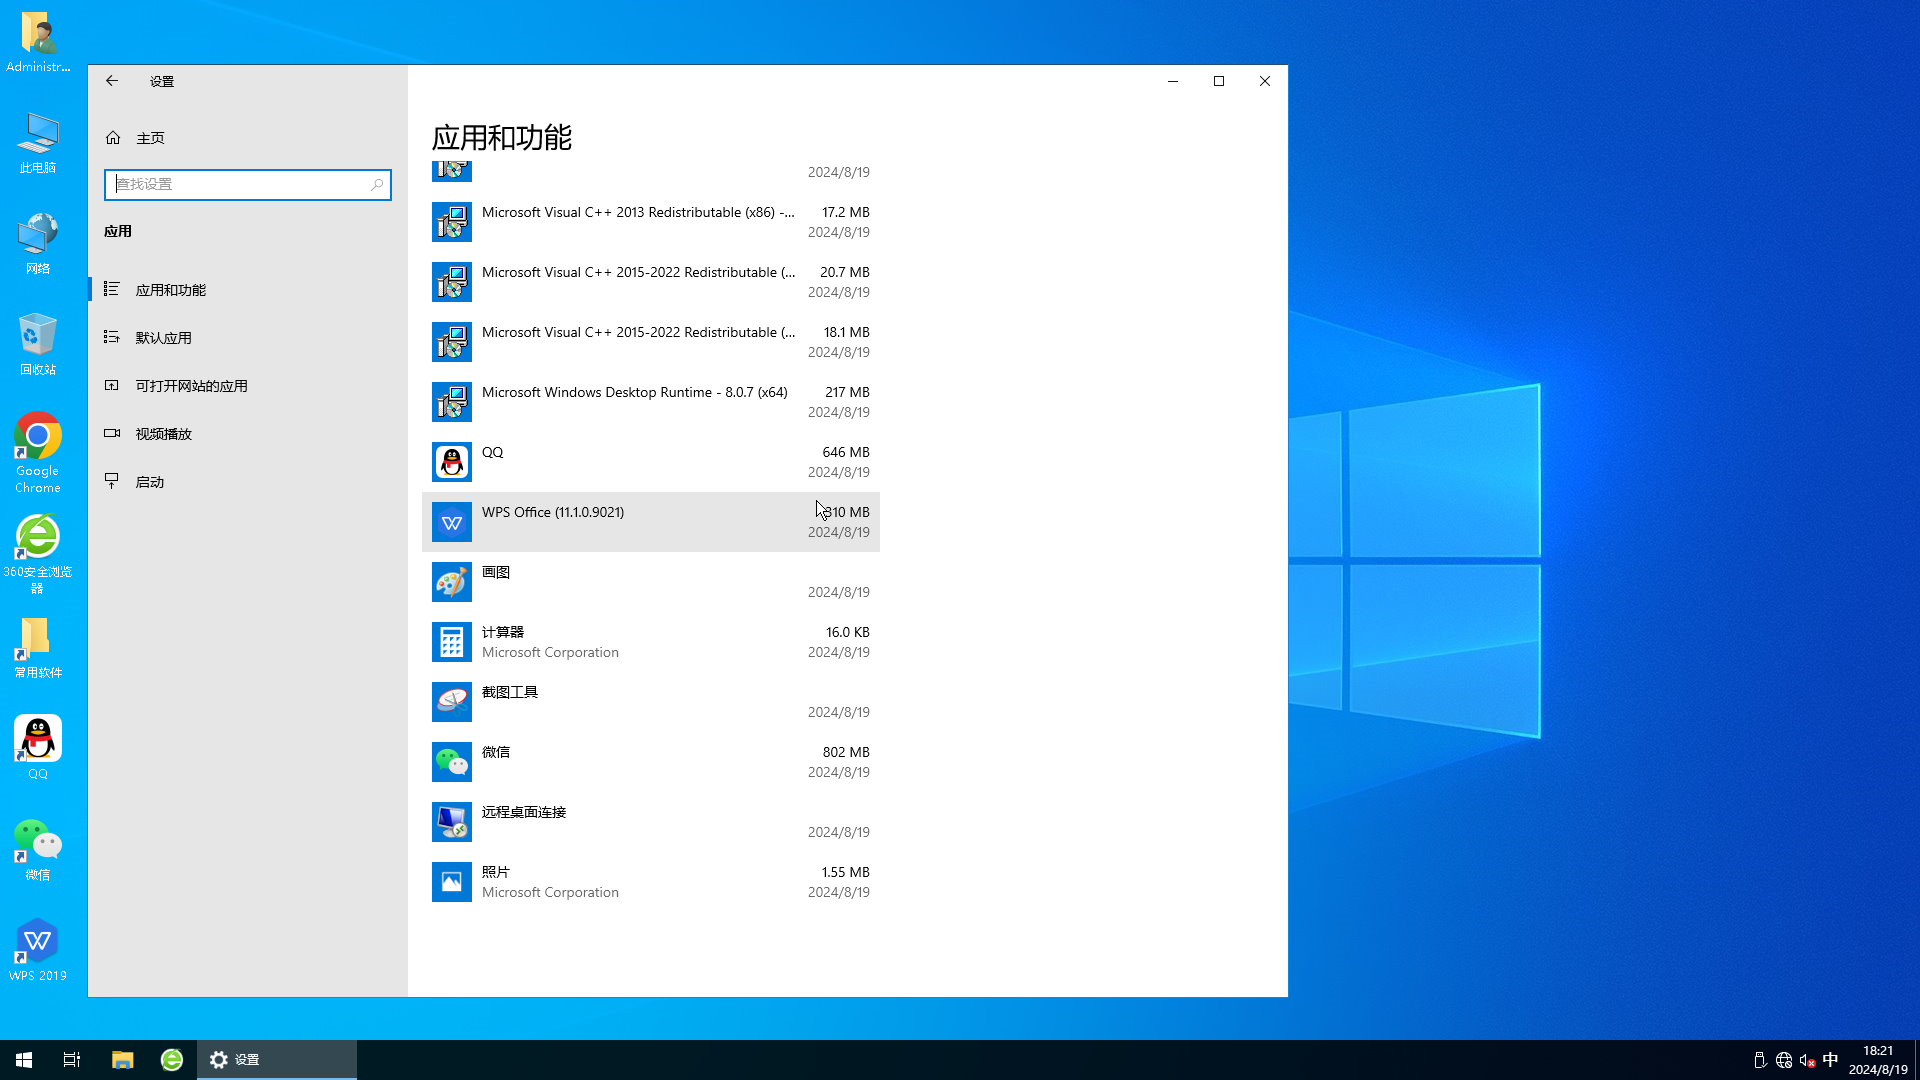Launch Google Chrome from desktop
The height and width of the screenshot is (1080, 1920).
click(x=38, y=453)
